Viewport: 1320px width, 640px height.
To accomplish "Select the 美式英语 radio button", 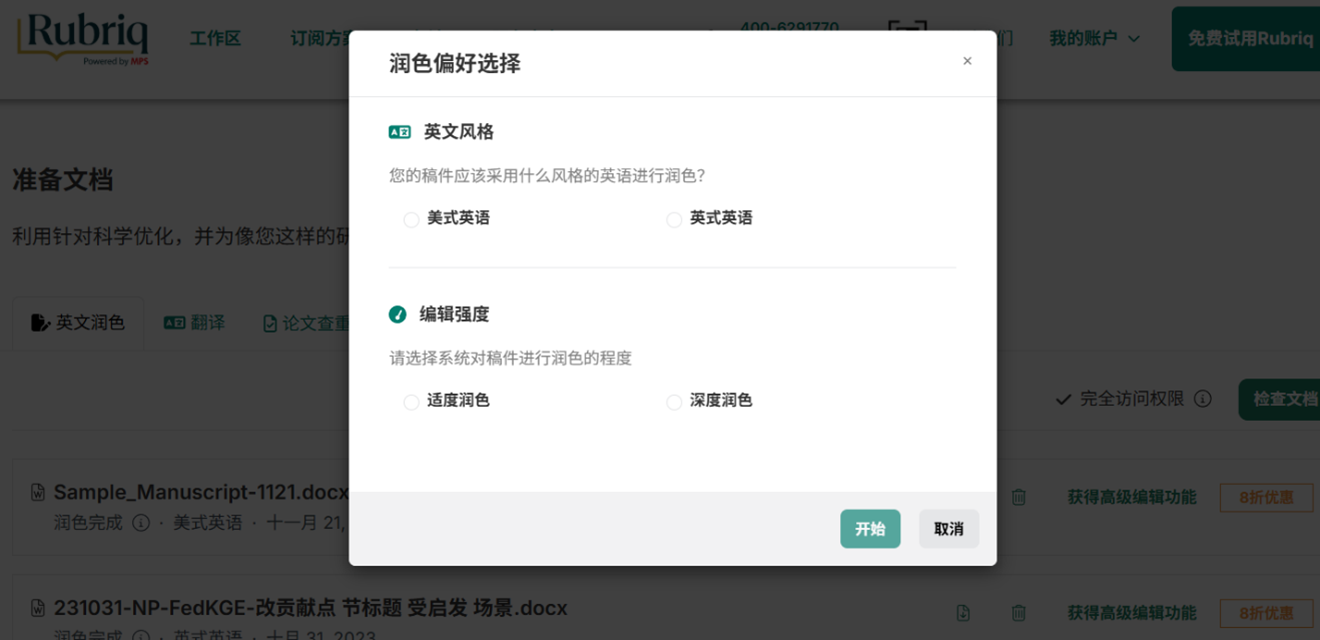I will [411, 218].
